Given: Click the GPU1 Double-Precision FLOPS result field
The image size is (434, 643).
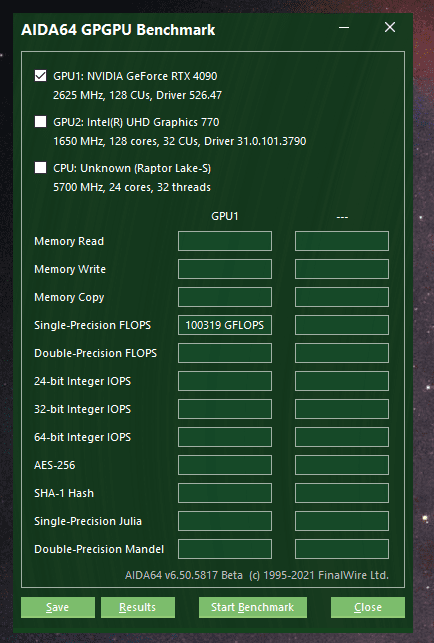Looking at the screenshot, I should (225, 353).
